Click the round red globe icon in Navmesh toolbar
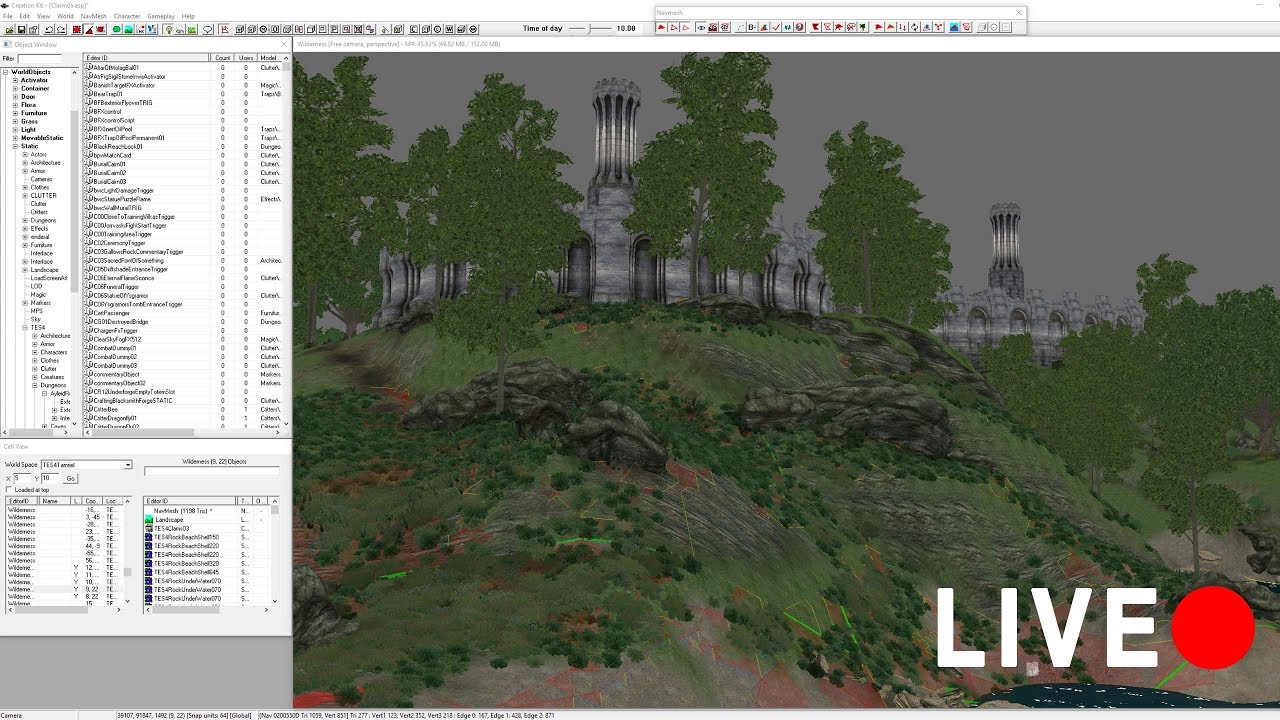Image resolution: width=1280 pixels, height=720 pixels. click(x=799, y=27)
